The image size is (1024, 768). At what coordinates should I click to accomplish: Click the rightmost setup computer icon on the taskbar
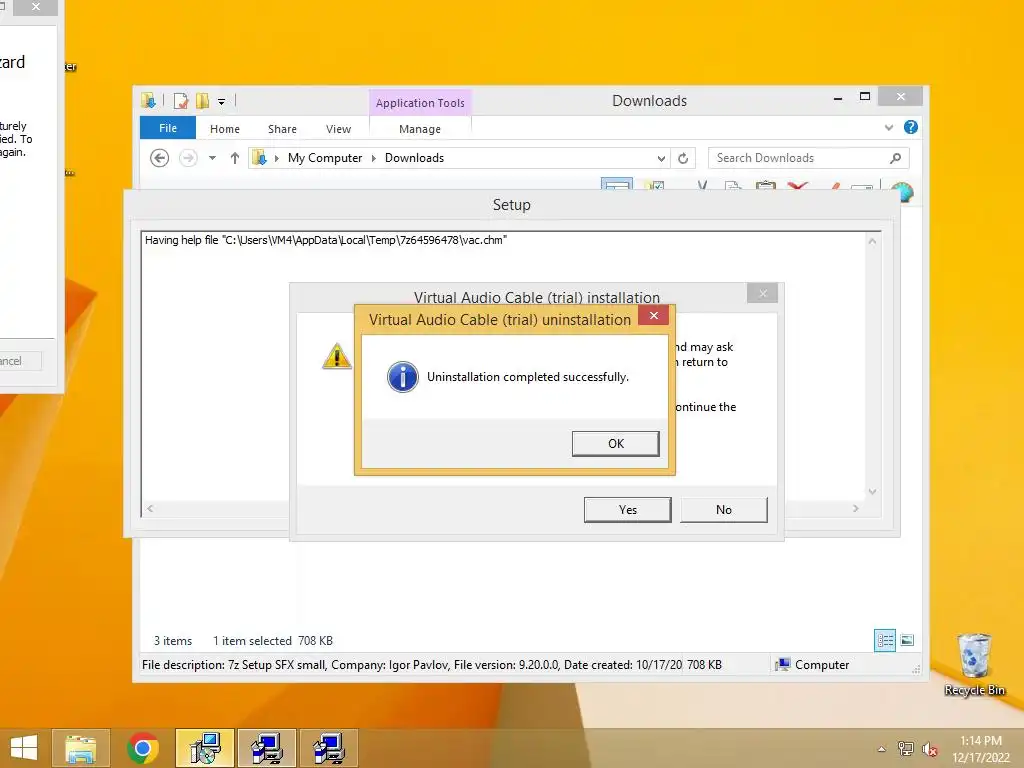click(x=329, y=748)
